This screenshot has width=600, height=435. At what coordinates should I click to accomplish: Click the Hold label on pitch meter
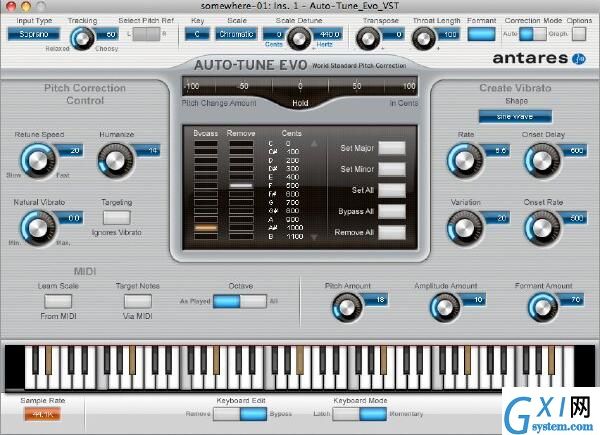[300, 103]
